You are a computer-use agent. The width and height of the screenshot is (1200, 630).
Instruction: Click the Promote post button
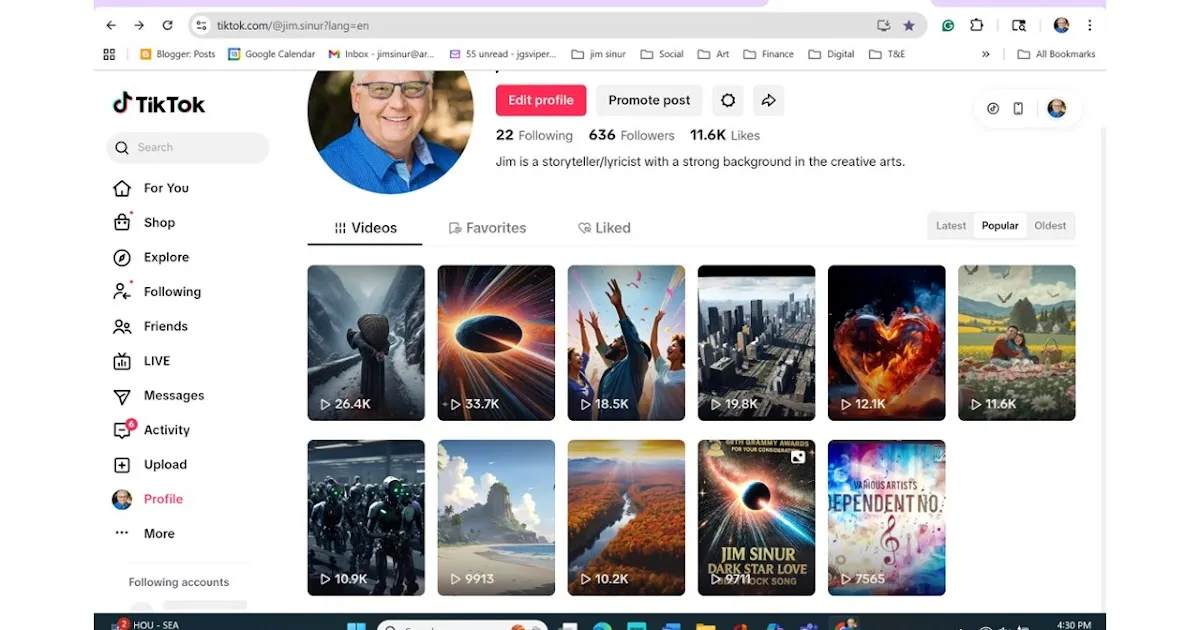tap(649, 100)
